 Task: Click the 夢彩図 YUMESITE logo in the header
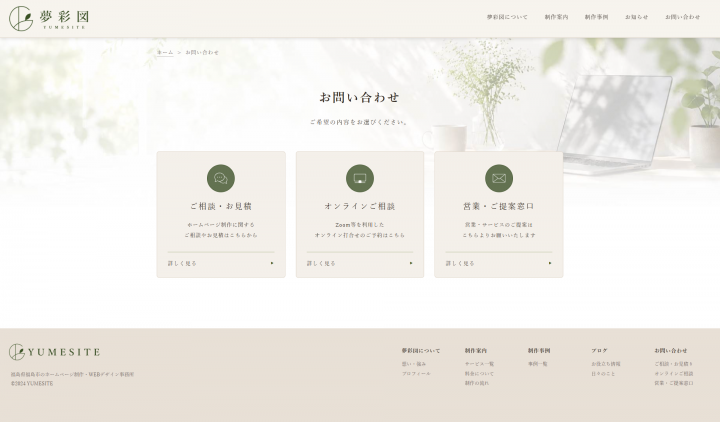(x=49, y=18)
